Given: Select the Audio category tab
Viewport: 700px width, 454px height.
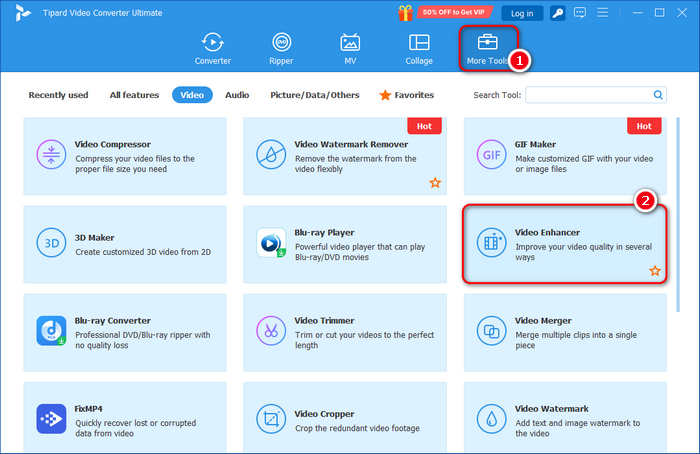Looking at the screenshot, I should [x=237, y=95].
